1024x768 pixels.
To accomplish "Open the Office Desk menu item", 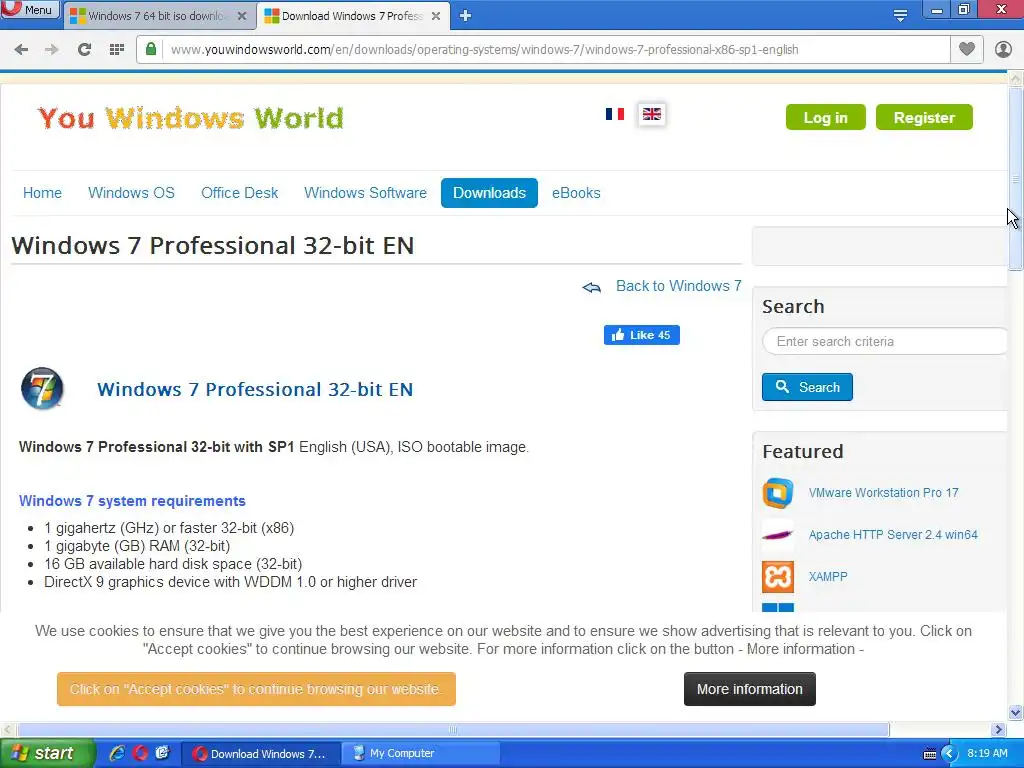I will point(240,193).
